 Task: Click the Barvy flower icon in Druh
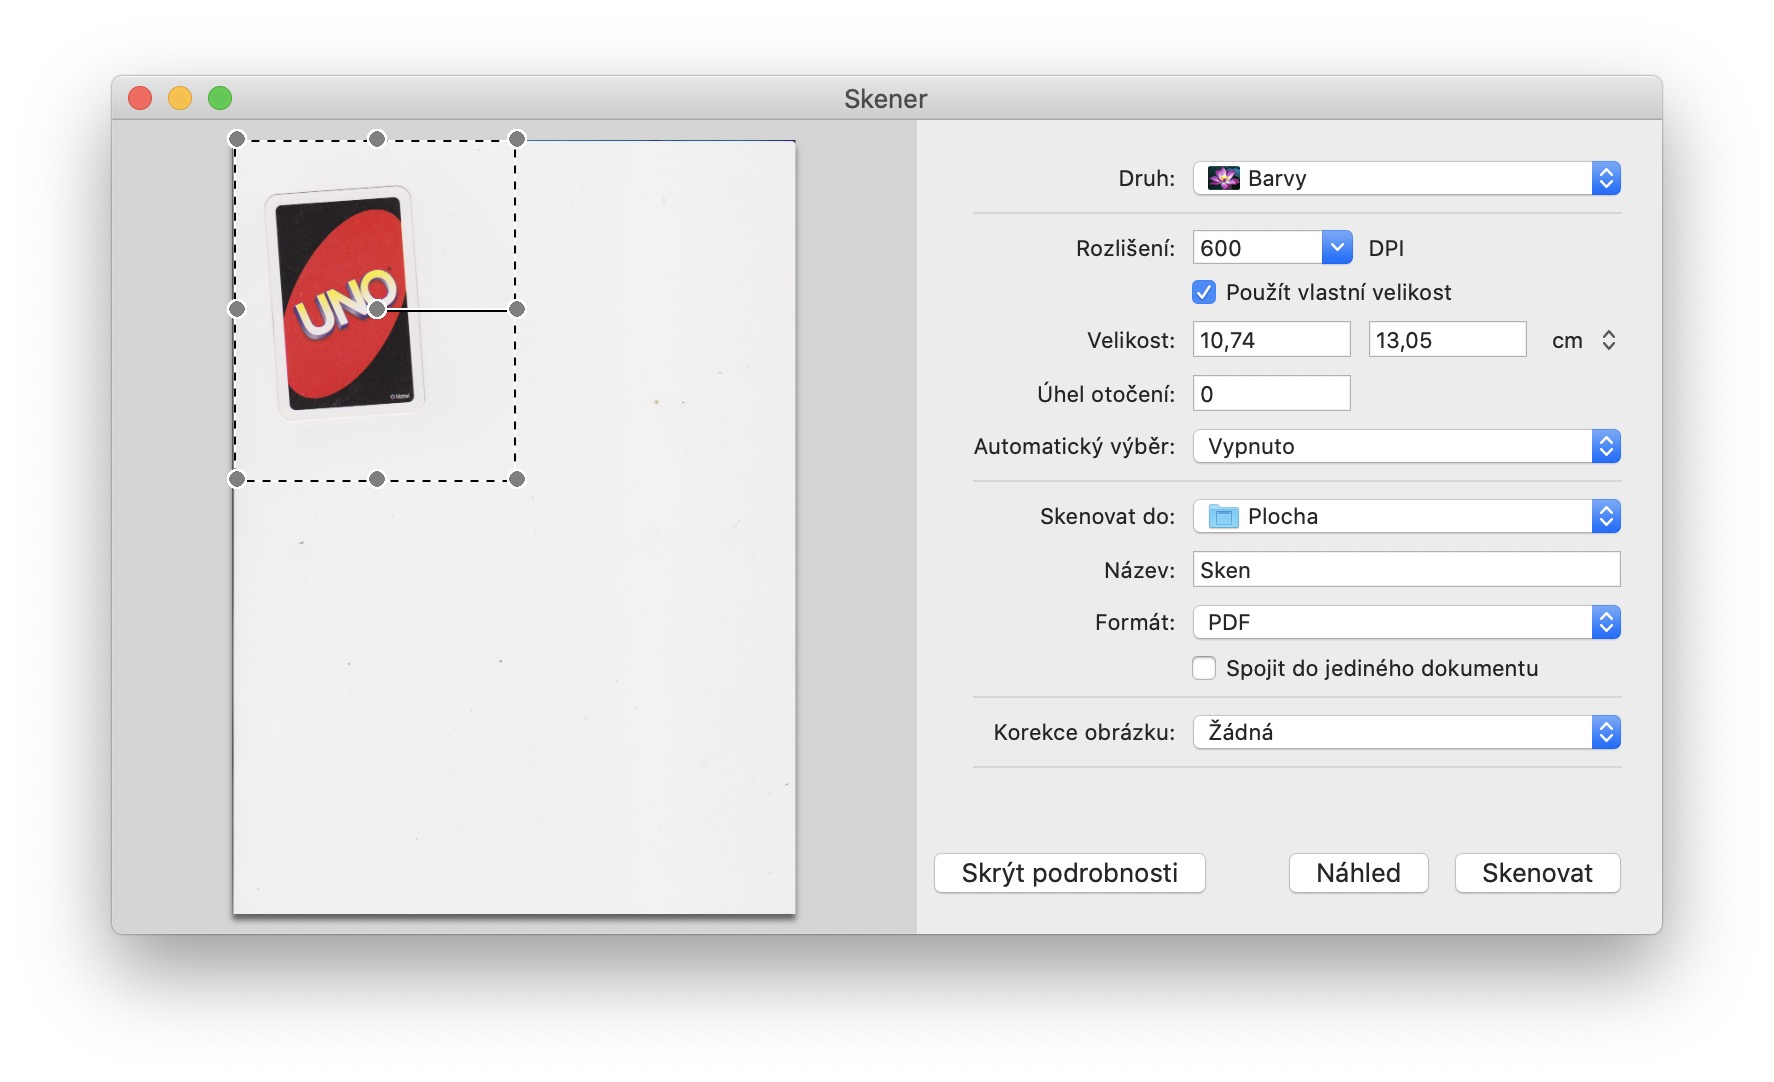click(x=1223, y=178)
